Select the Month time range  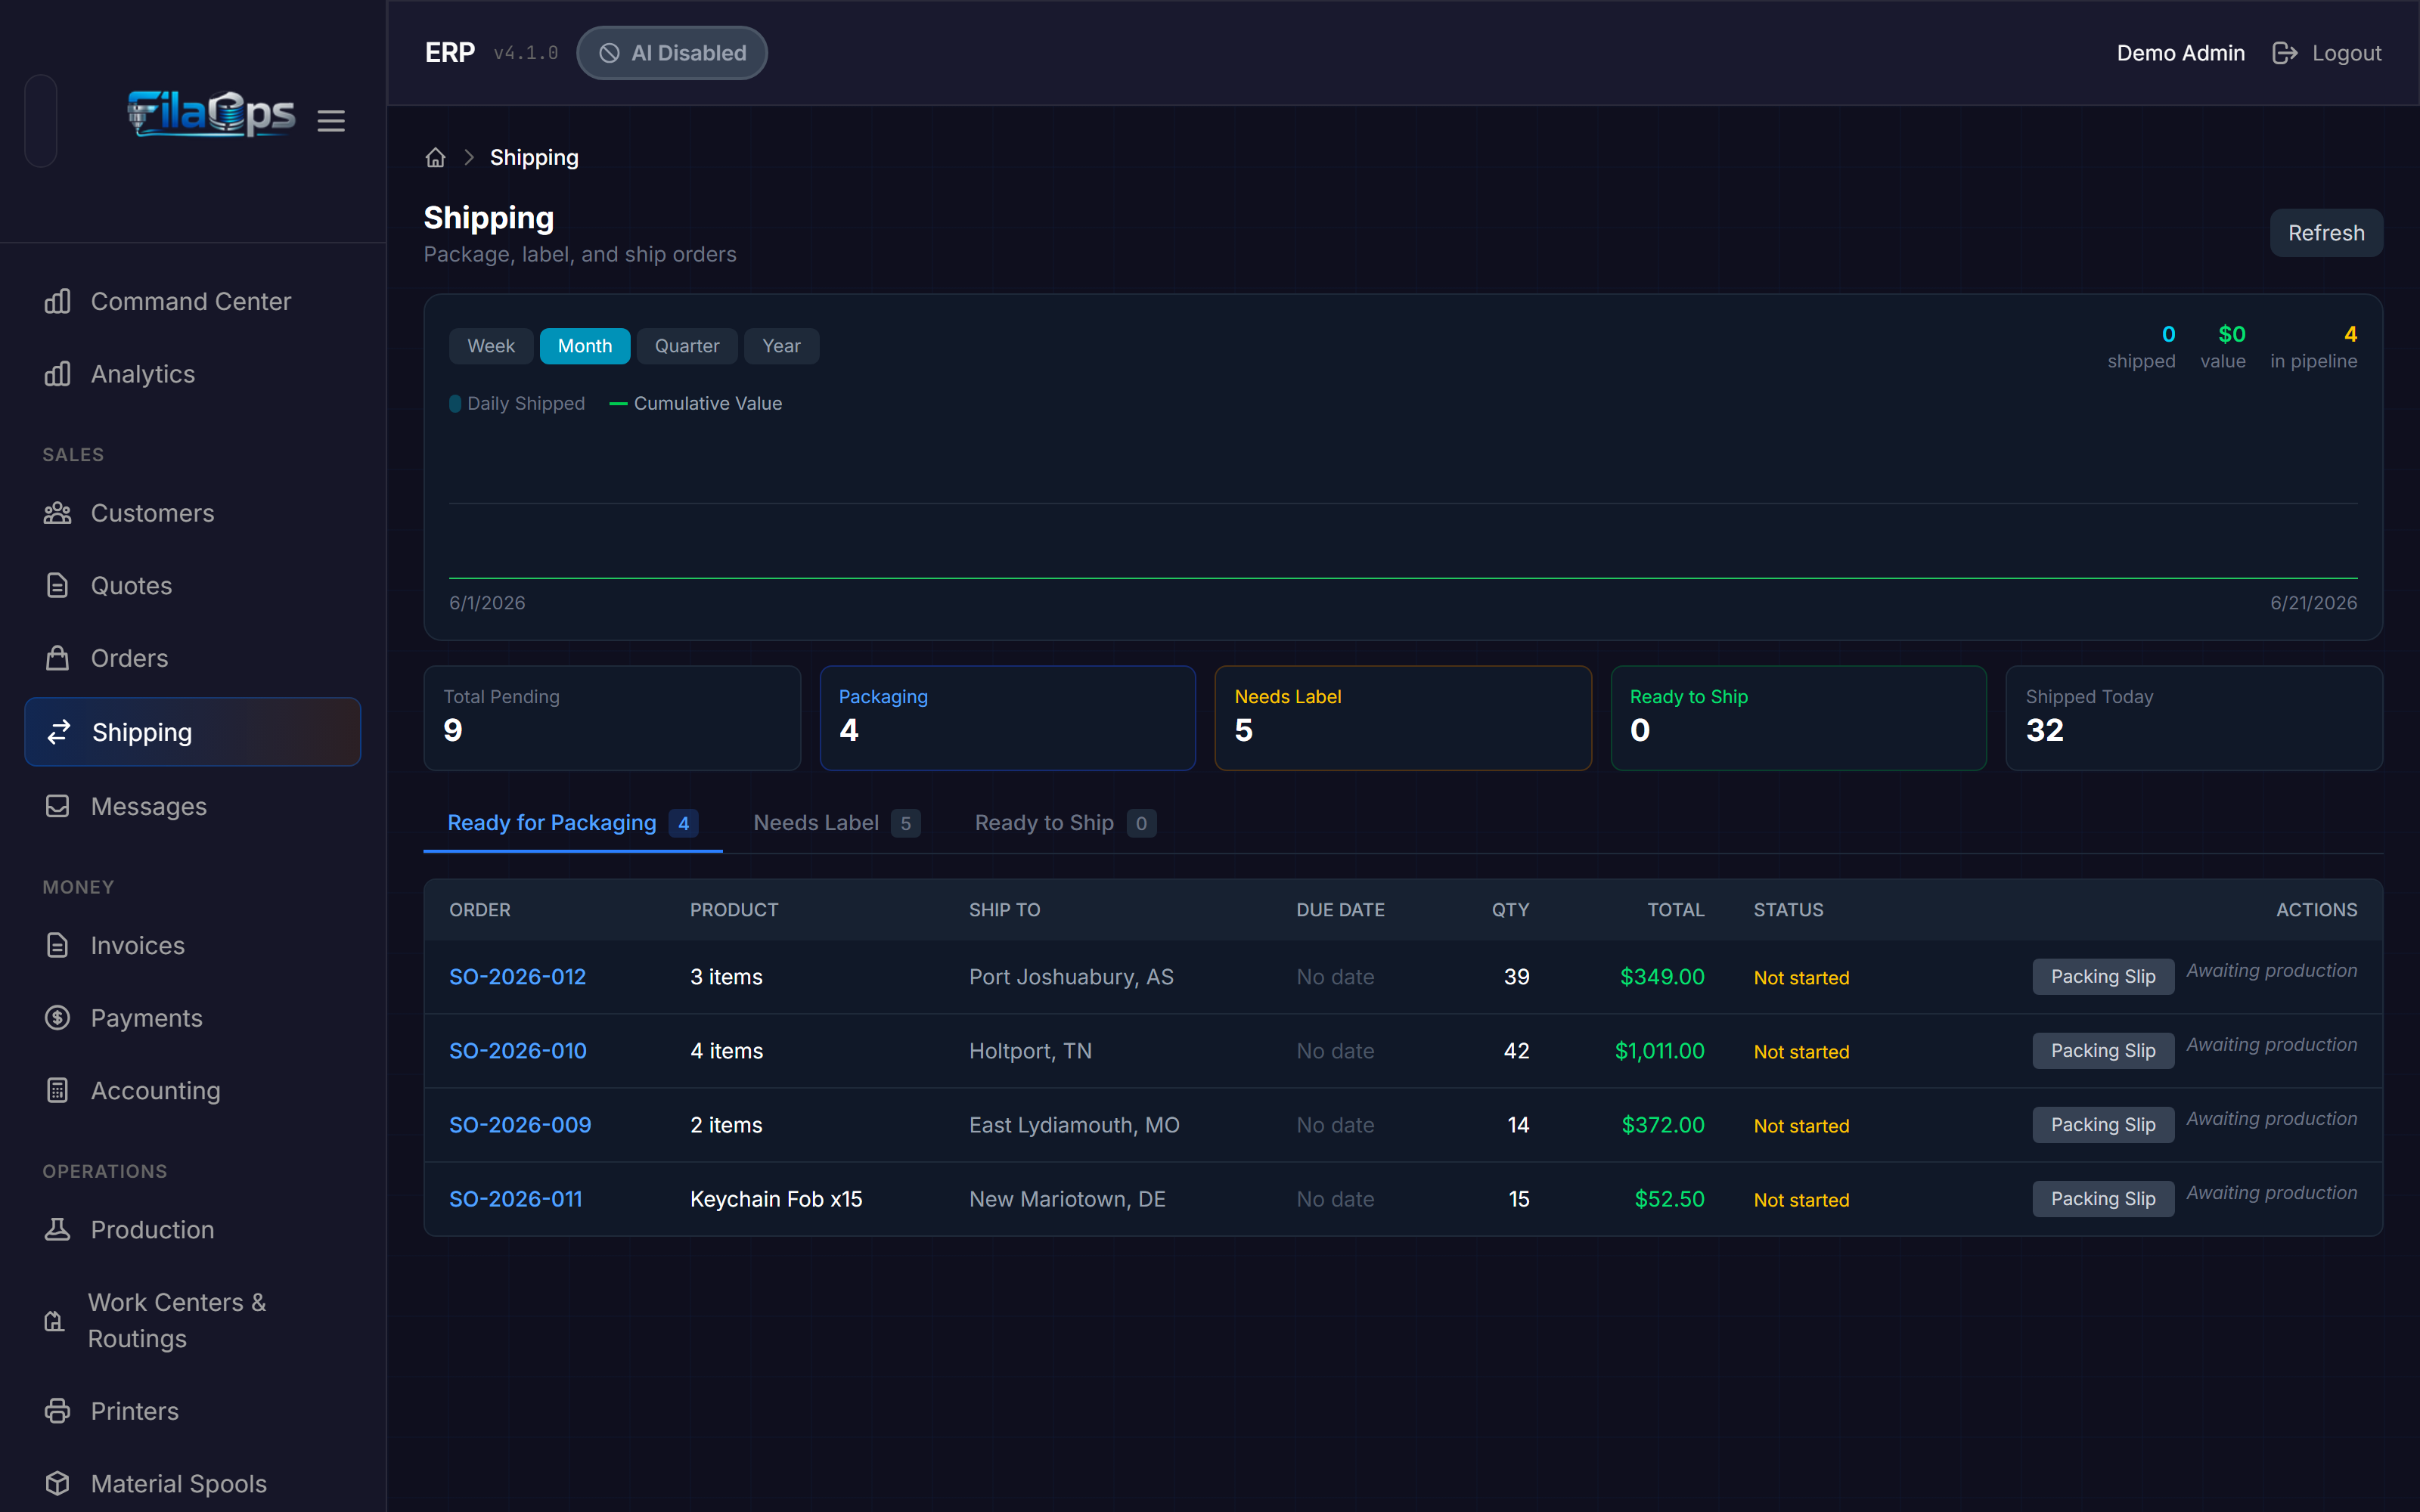(x=585, y=346)
